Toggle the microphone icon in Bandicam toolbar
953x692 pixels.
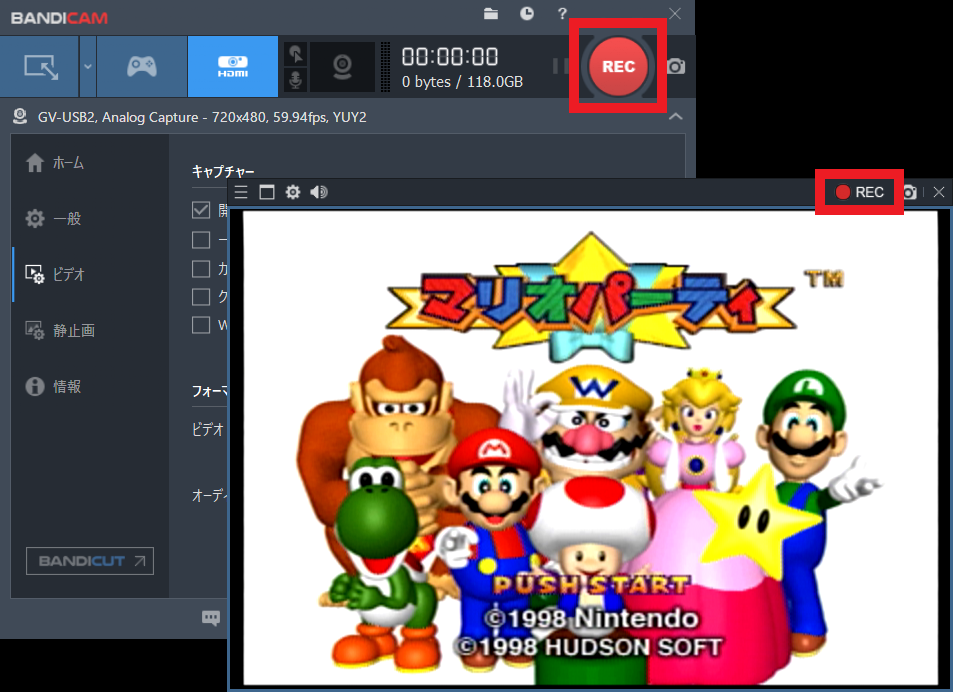(x=296, y=80)
